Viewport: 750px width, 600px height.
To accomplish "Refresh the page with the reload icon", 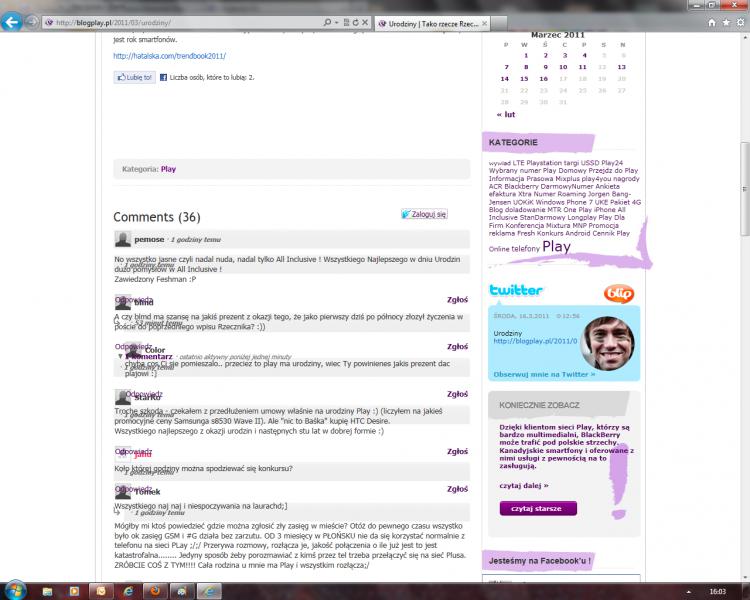I will 355,22.
